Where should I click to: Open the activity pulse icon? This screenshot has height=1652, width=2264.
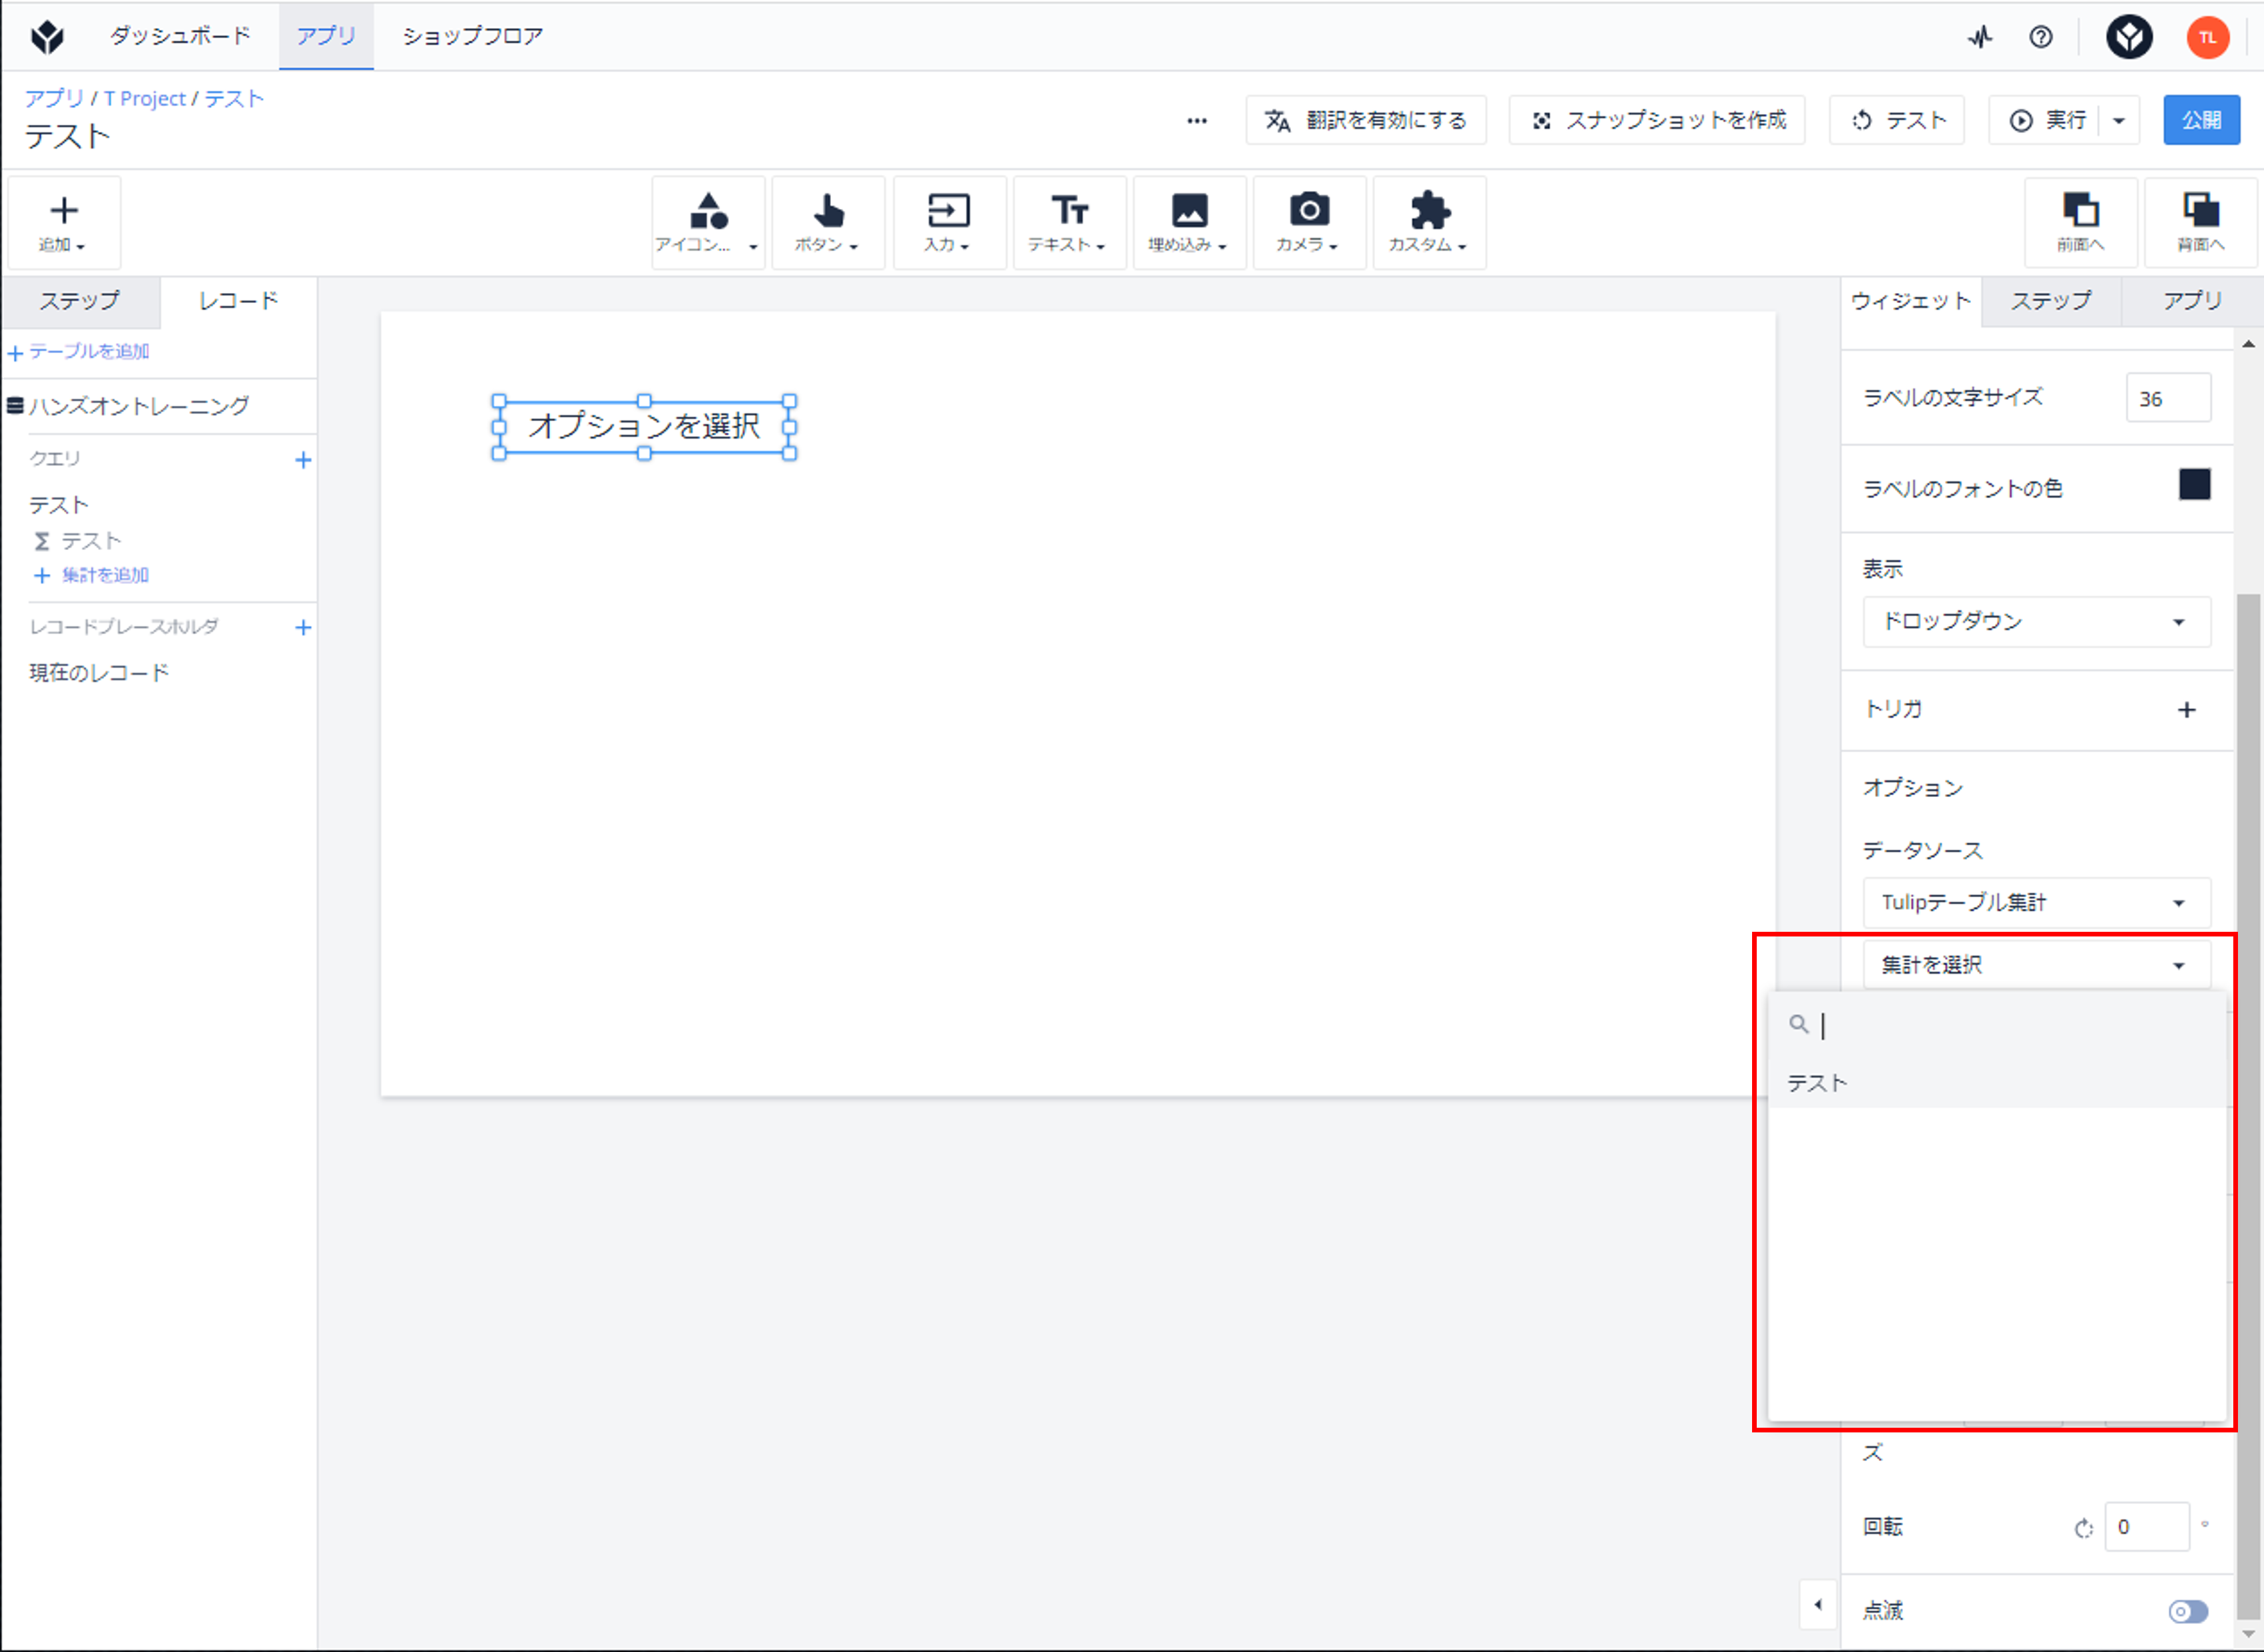pyautogui.click(x=1980, y=37)
